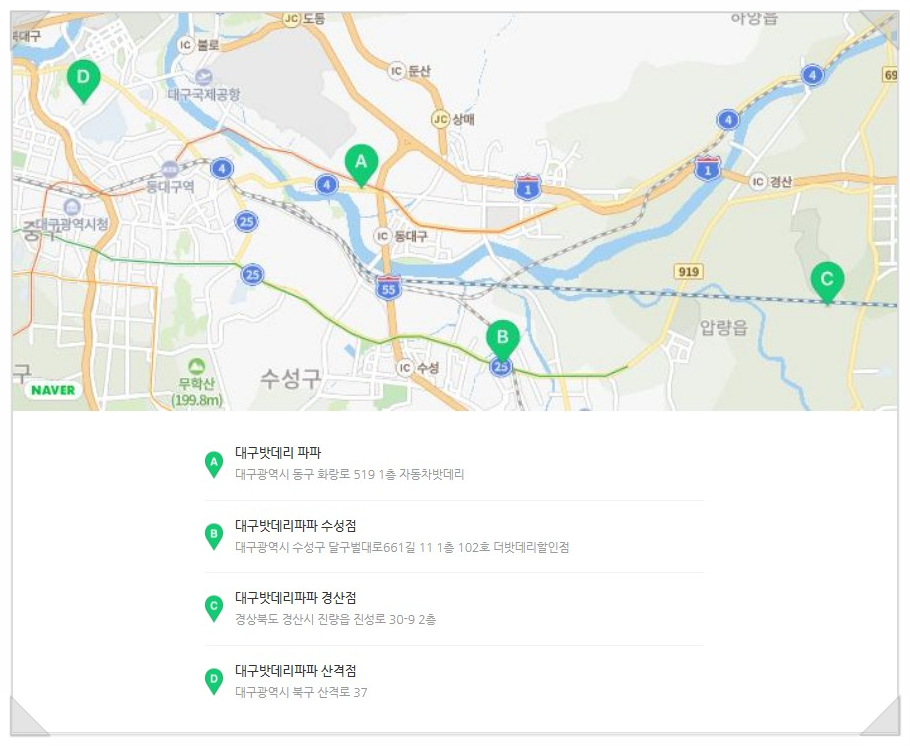Click map marker D at top left
The width and height of the screenshot is (910, 746).
[83, 81]
